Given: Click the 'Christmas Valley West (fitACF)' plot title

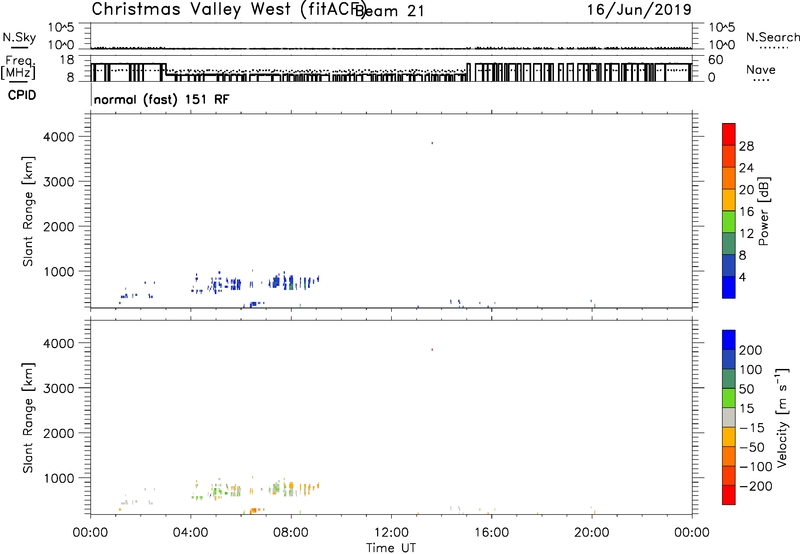Looking at the screenshot, I should click(228, 9).
